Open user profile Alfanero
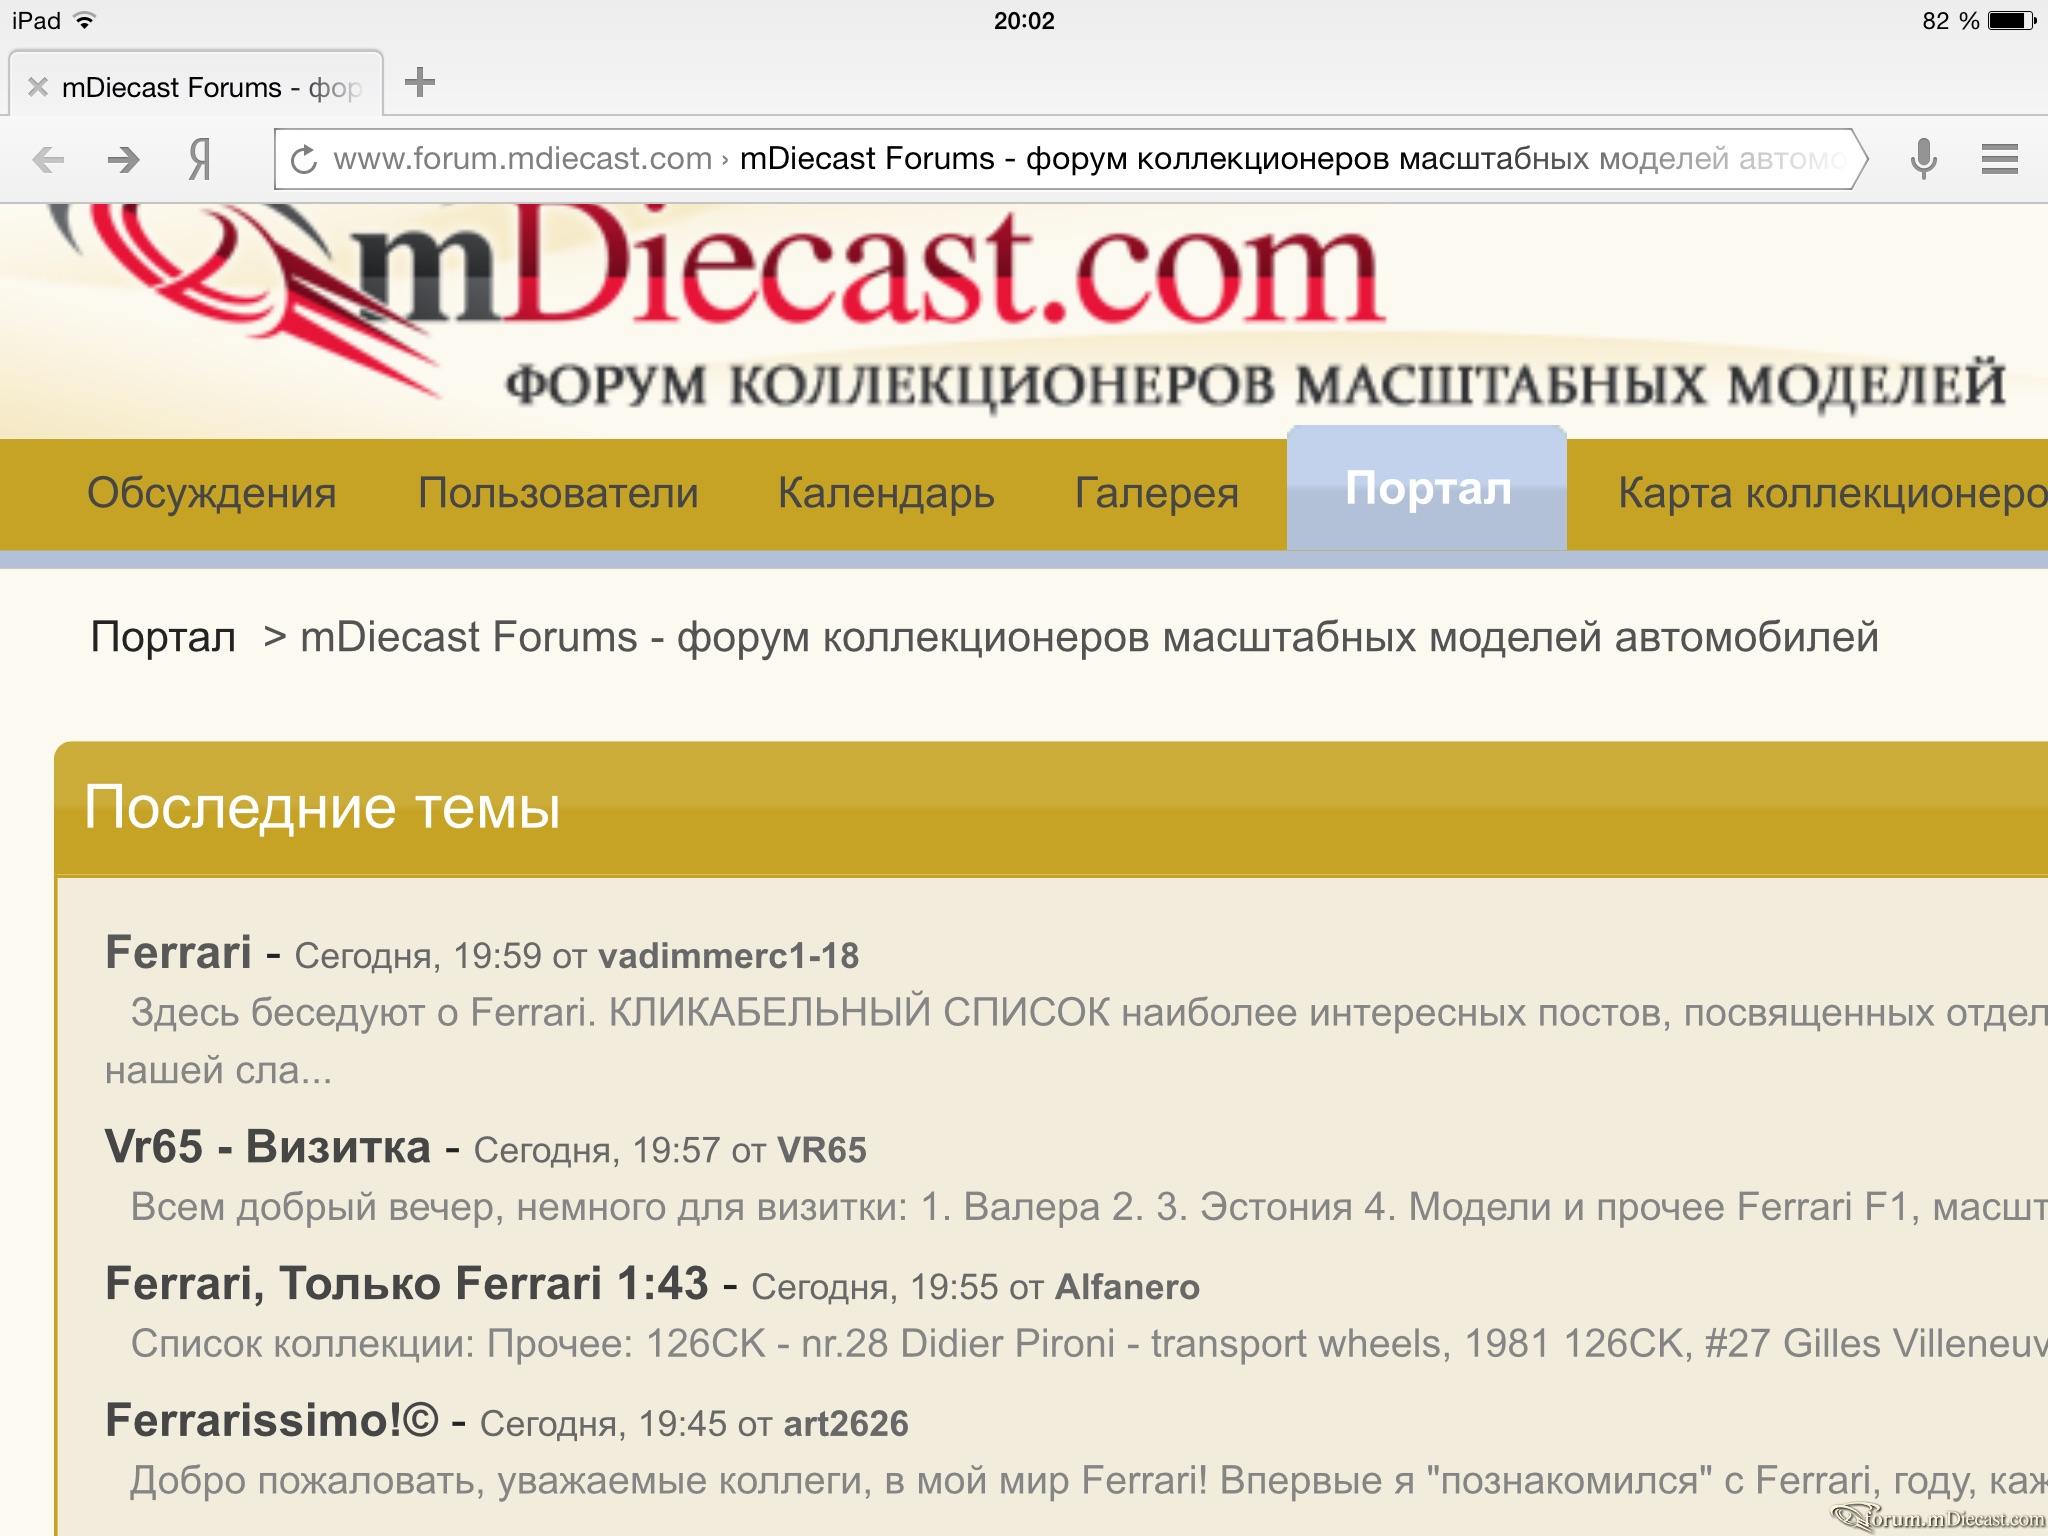 click(1127, 1287)
